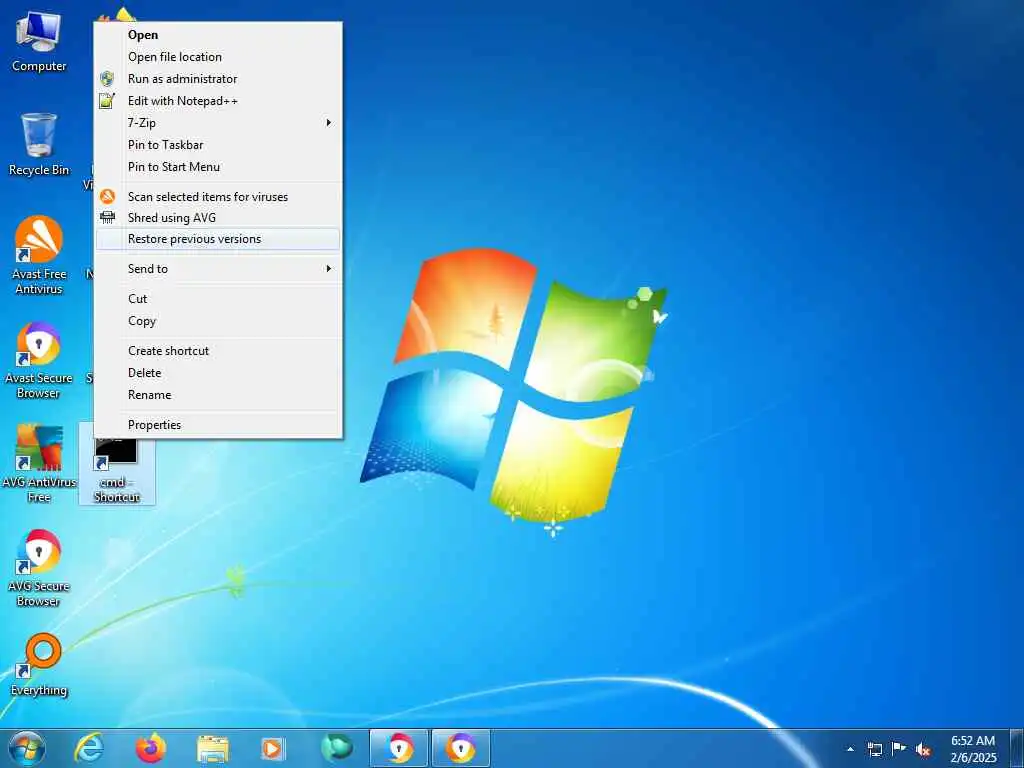This screenshot has width=1024, height=768.
Task: Choose Edit with Notepad++
Action: (218, 101)
